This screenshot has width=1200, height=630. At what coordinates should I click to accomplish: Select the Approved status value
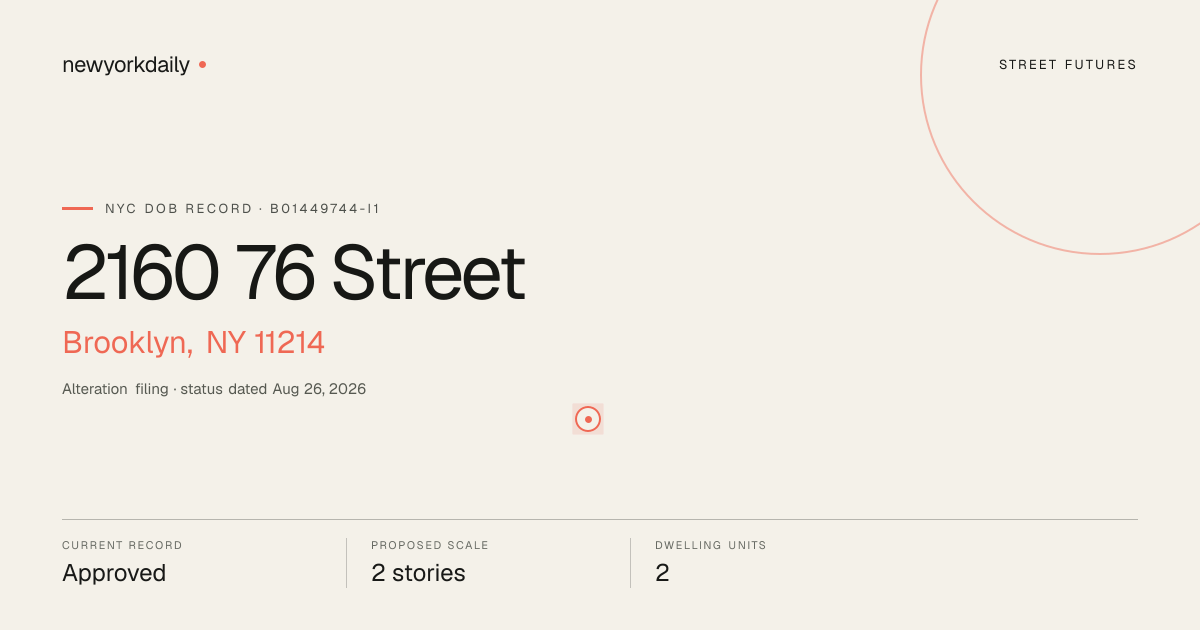tap(114, 573)
